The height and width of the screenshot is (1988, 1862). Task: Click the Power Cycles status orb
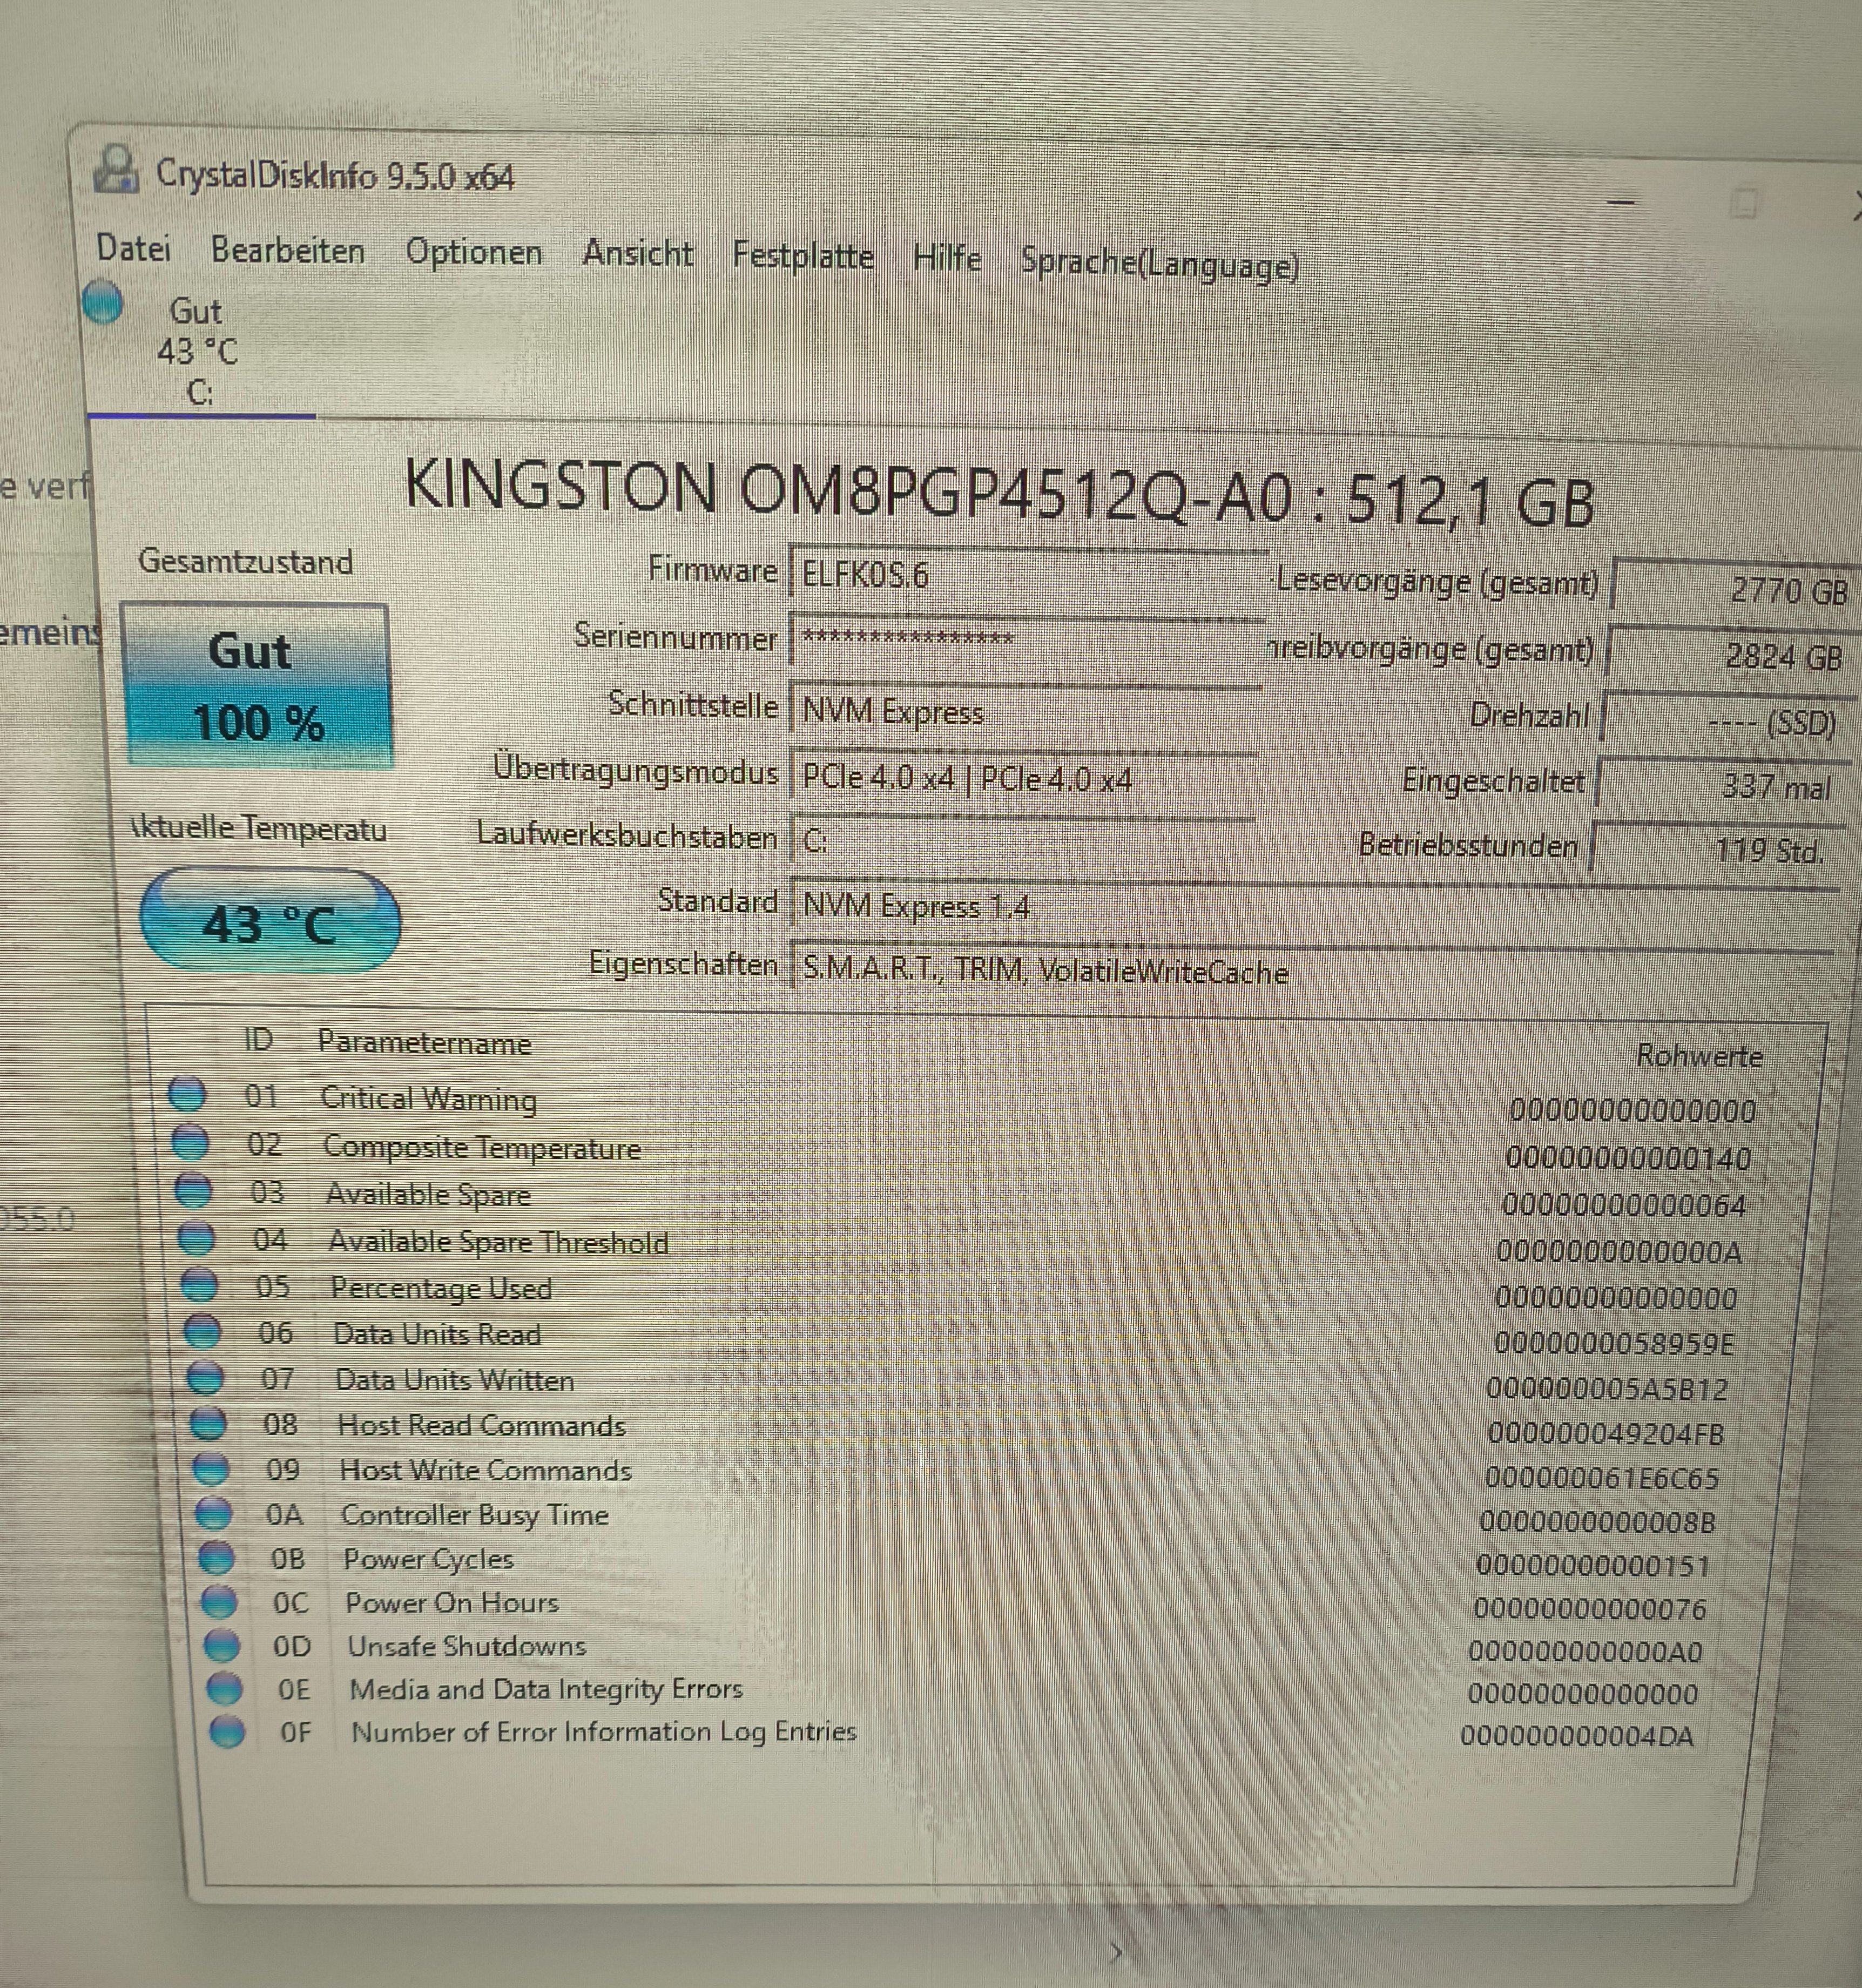tap(216, 1558)
